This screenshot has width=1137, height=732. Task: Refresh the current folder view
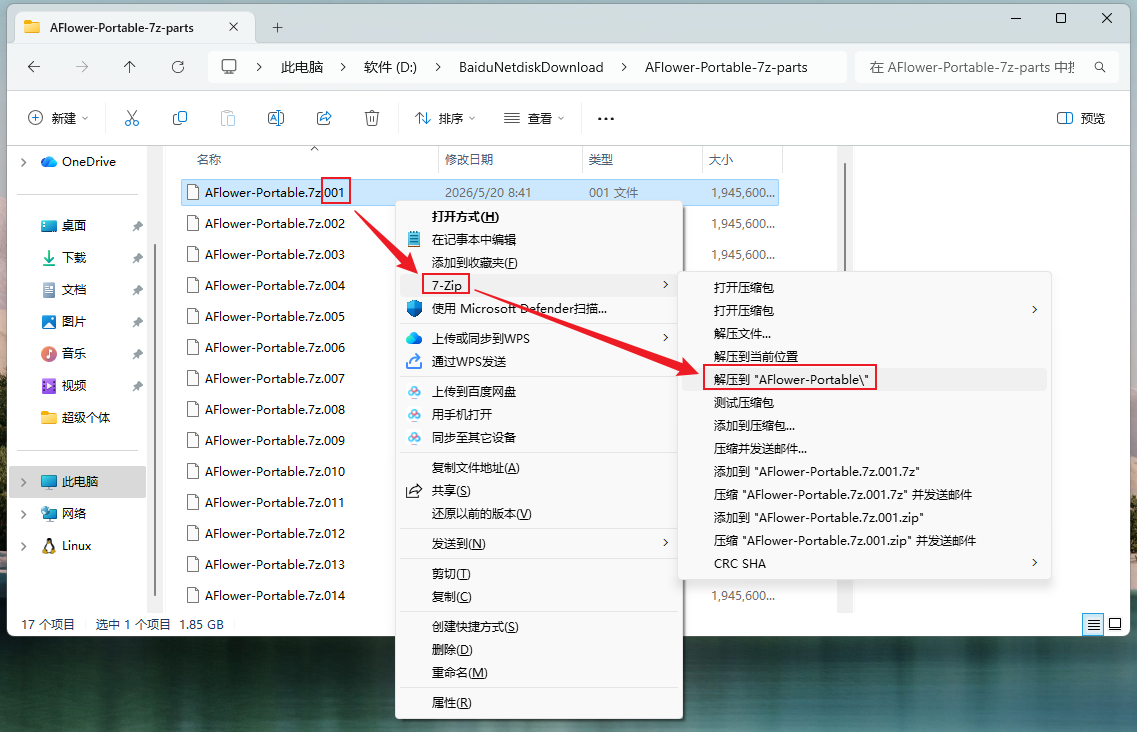tap(178, 67)
